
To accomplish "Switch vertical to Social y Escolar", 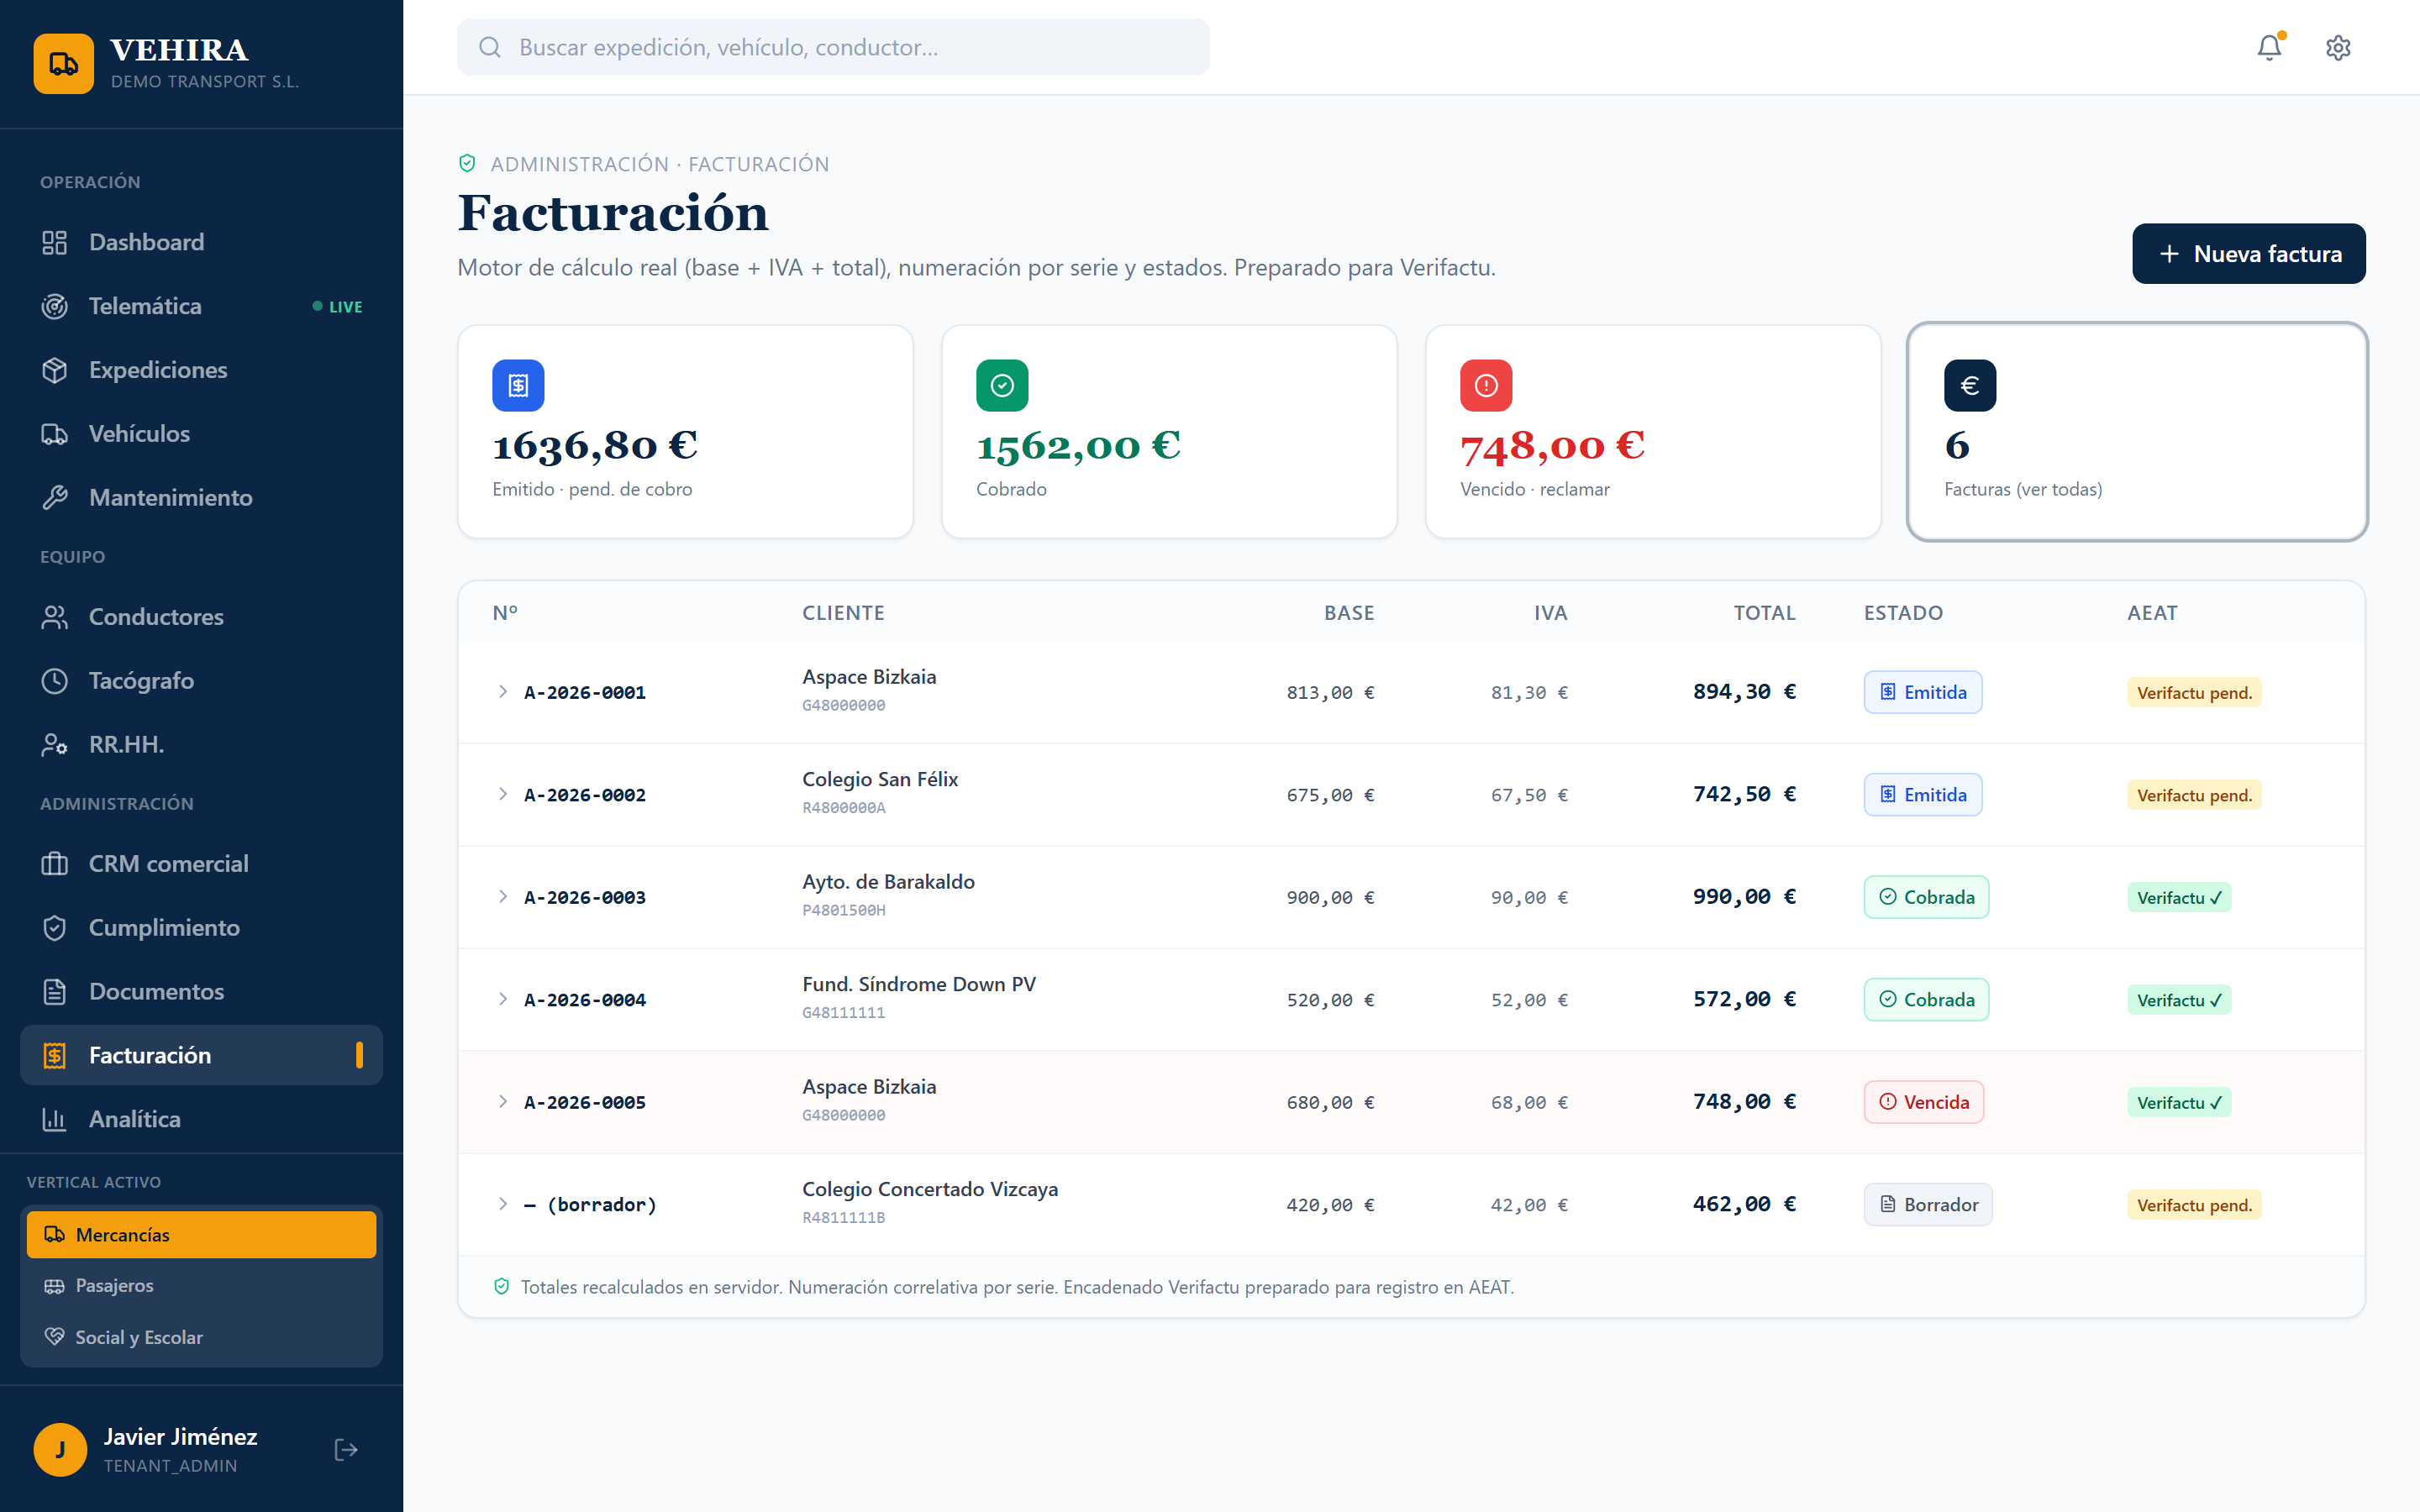I will pos(201,1337).
